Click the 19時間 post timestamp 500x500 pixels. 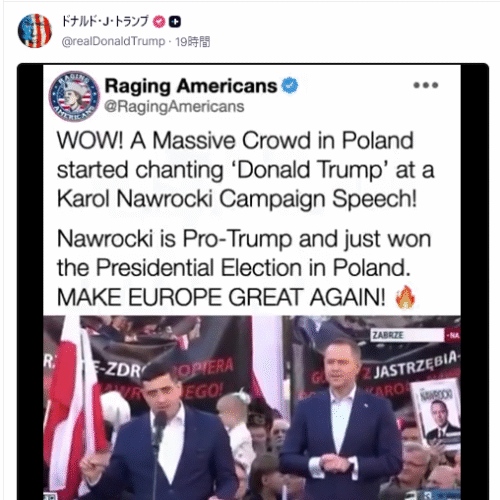pos(193,42)
